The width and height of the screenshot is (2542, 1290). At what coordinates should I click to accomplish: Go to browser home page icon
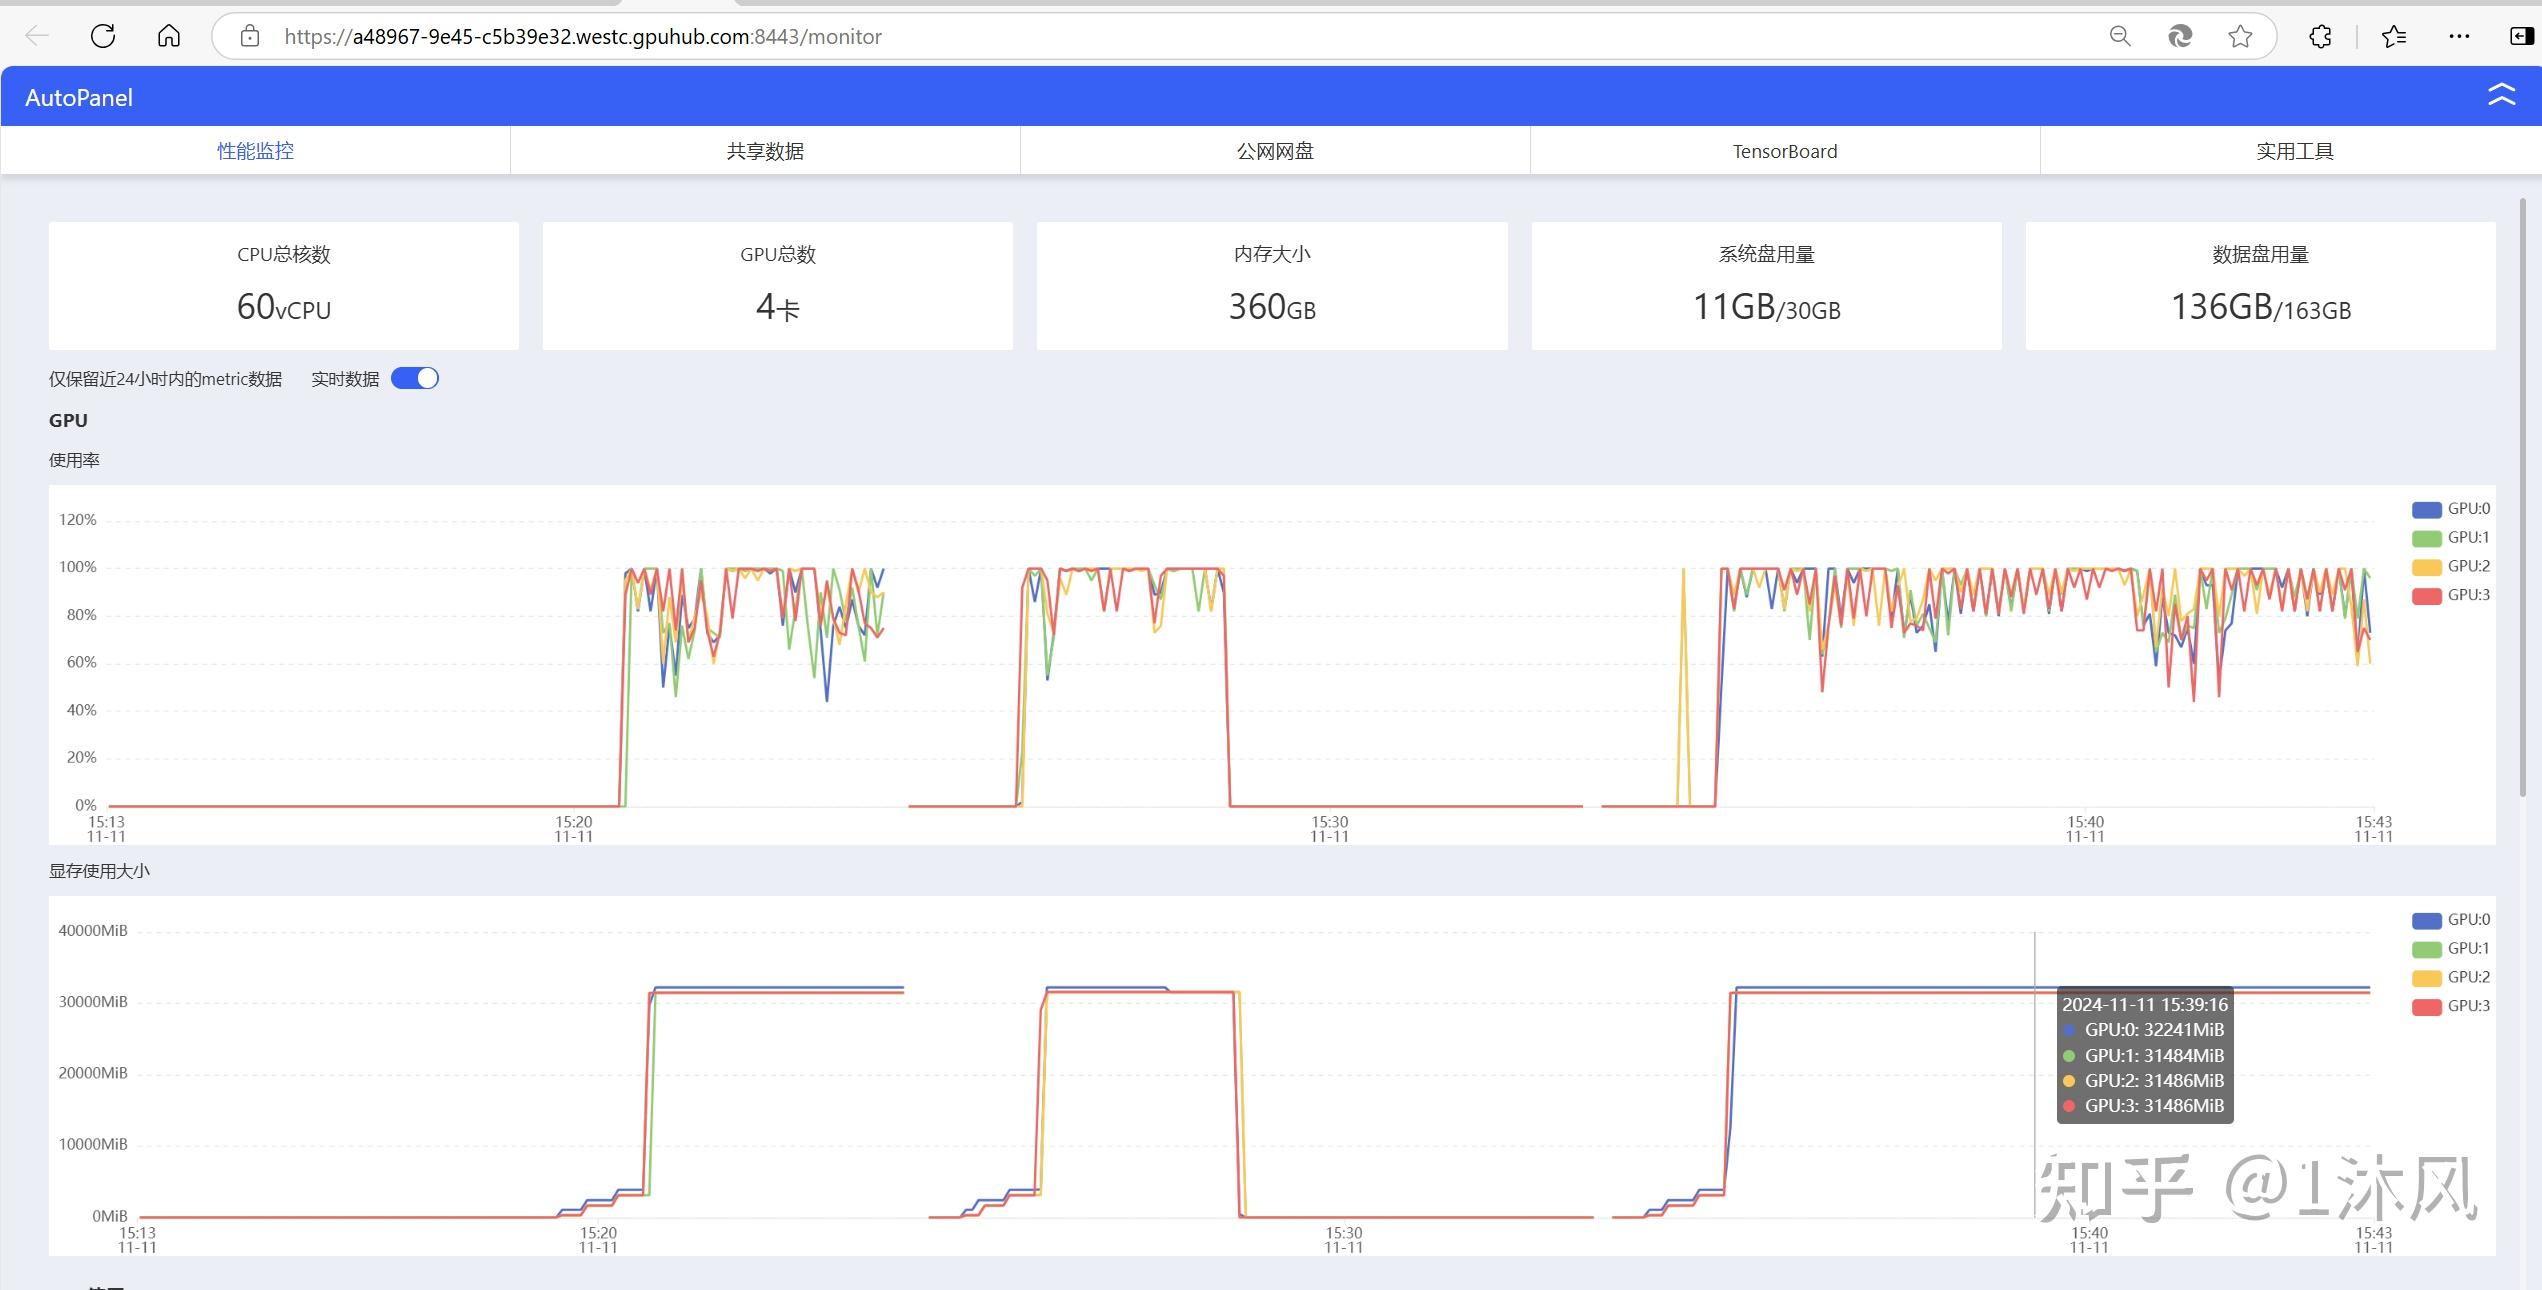169,36
